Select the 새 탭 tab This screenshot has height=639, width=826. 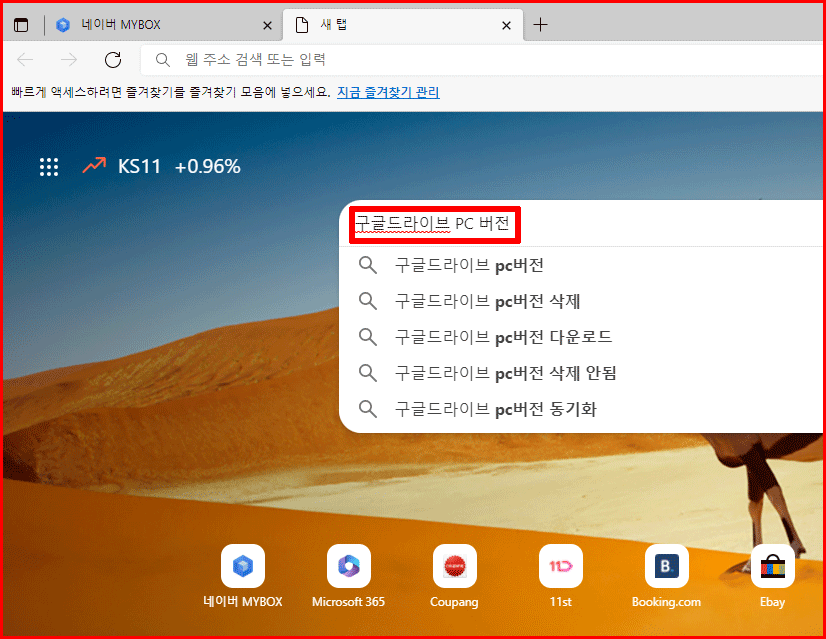tap(403, 25)
